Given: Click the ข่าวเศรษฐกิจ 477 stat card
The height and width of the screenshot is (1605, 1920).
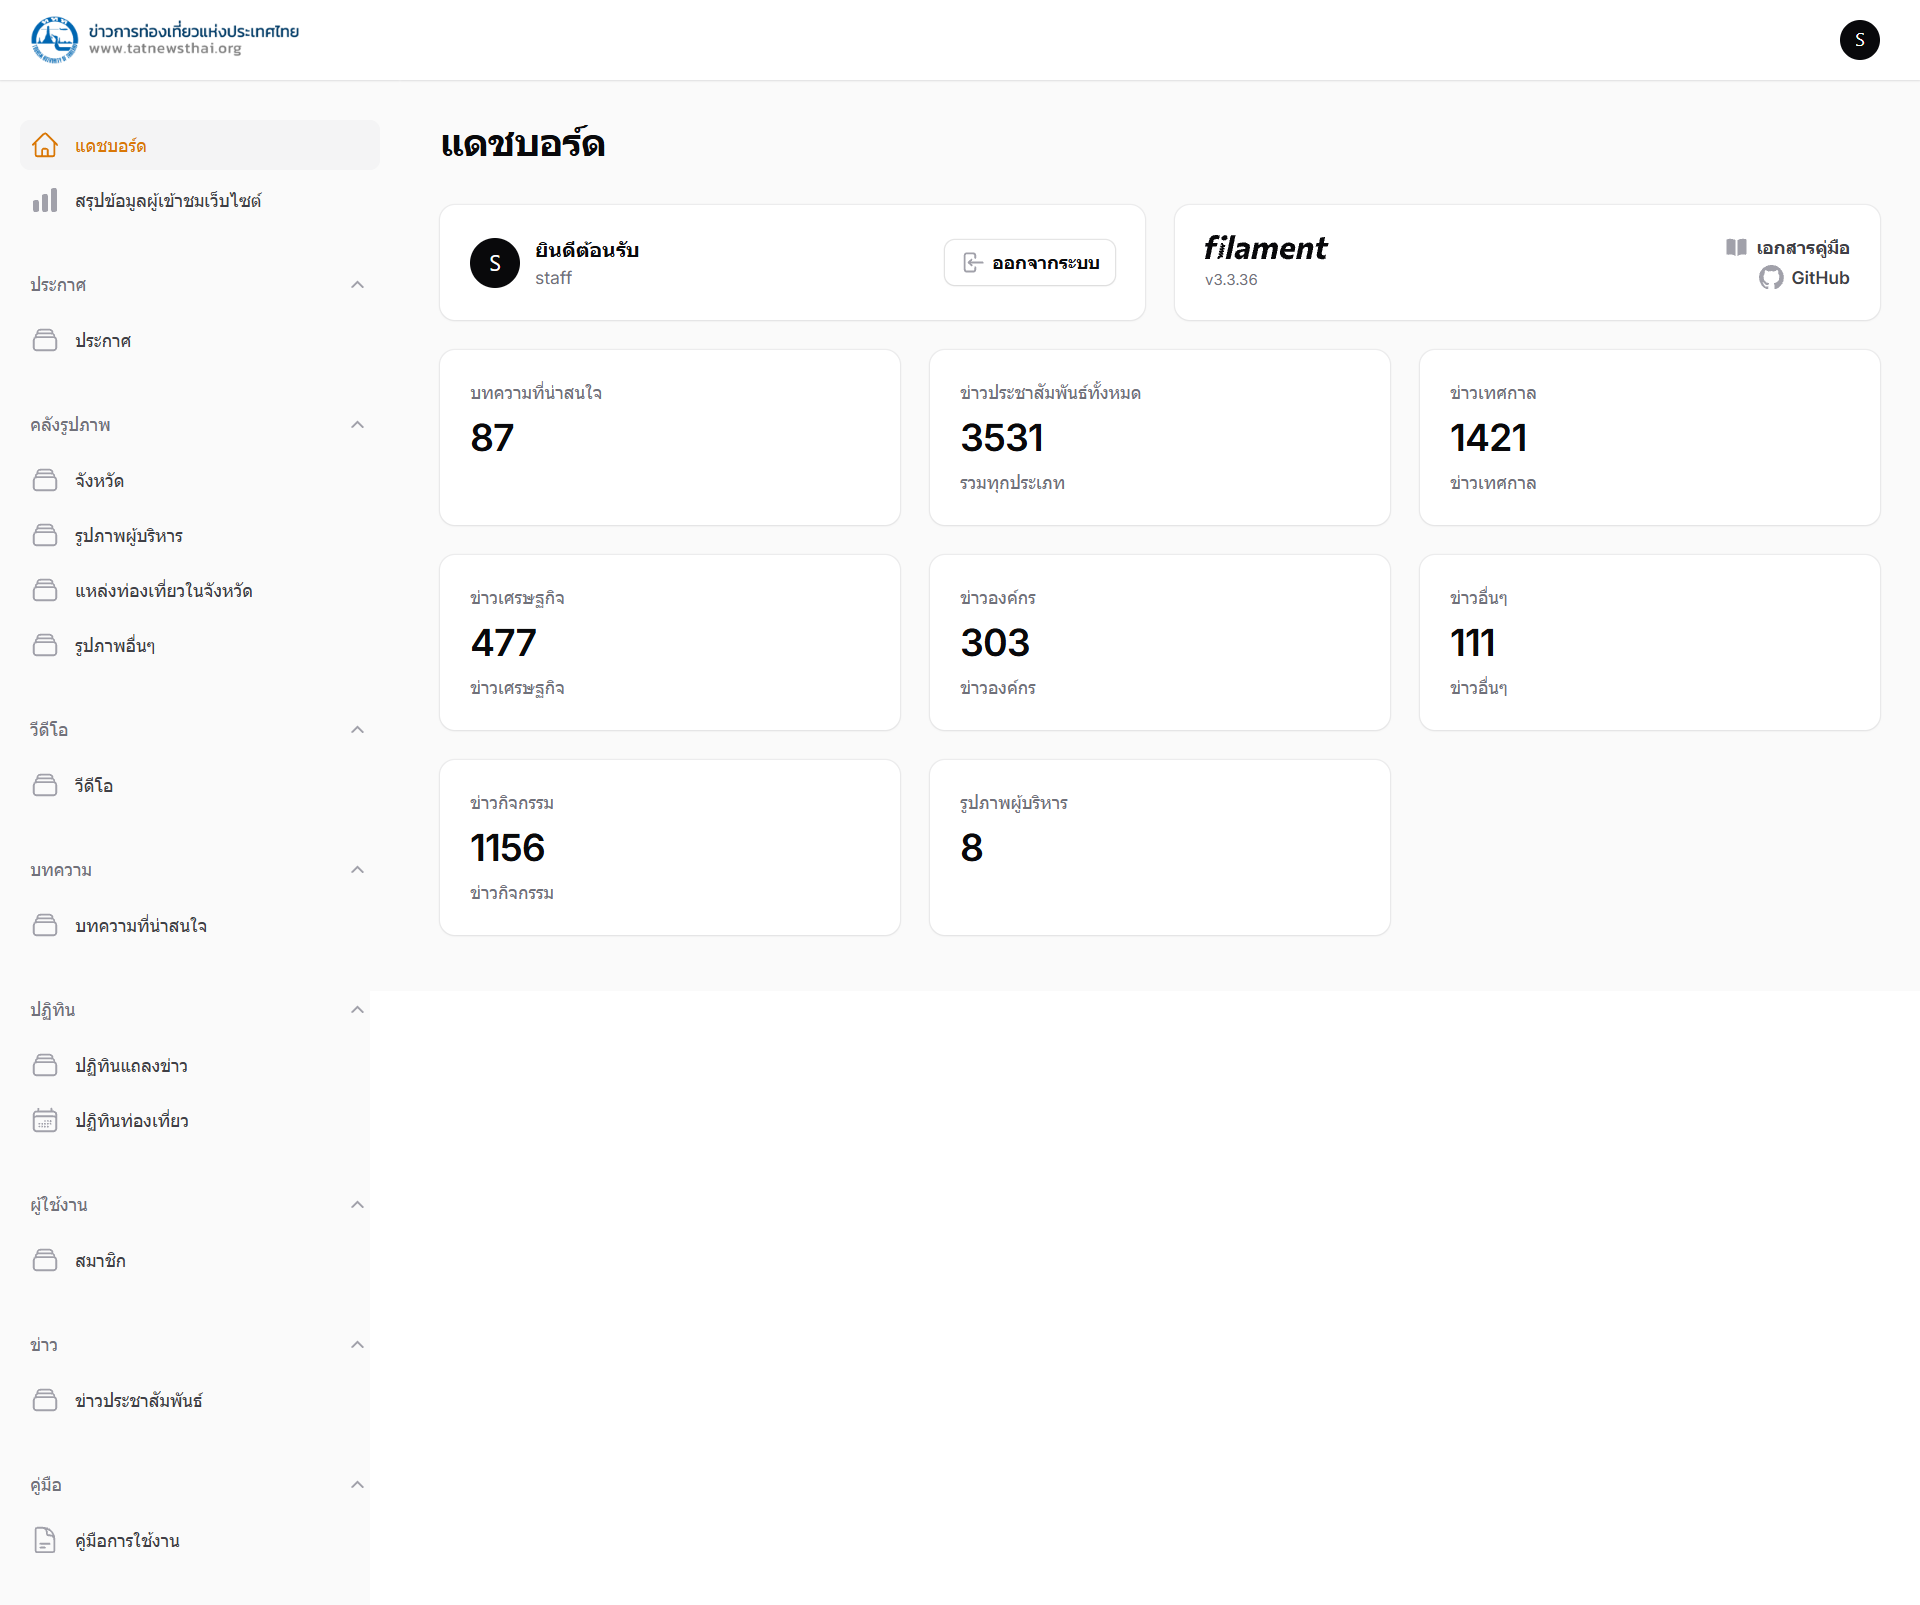Looking at the screenshot, I should [x=670, y=642].
